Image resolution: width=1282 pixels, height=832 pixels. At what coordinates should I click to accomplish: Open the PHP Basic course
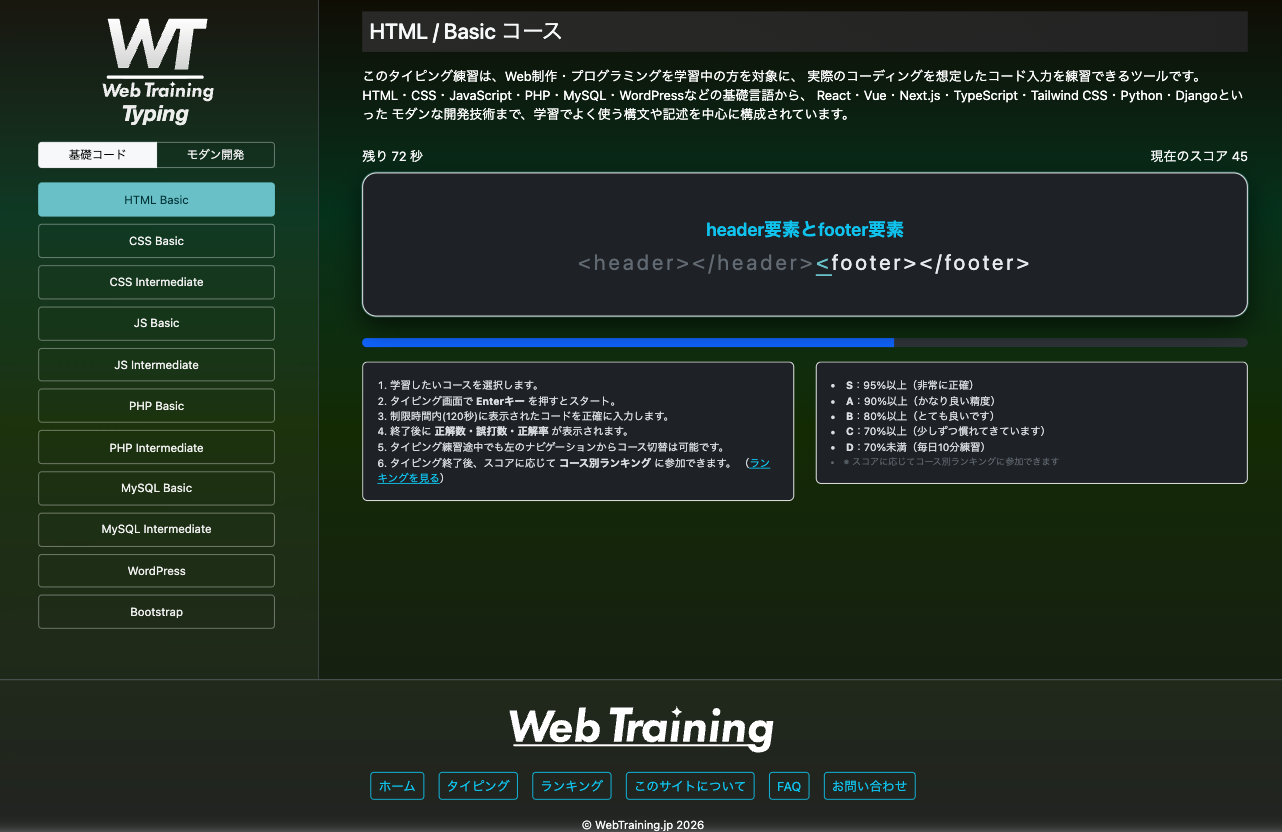156,406
